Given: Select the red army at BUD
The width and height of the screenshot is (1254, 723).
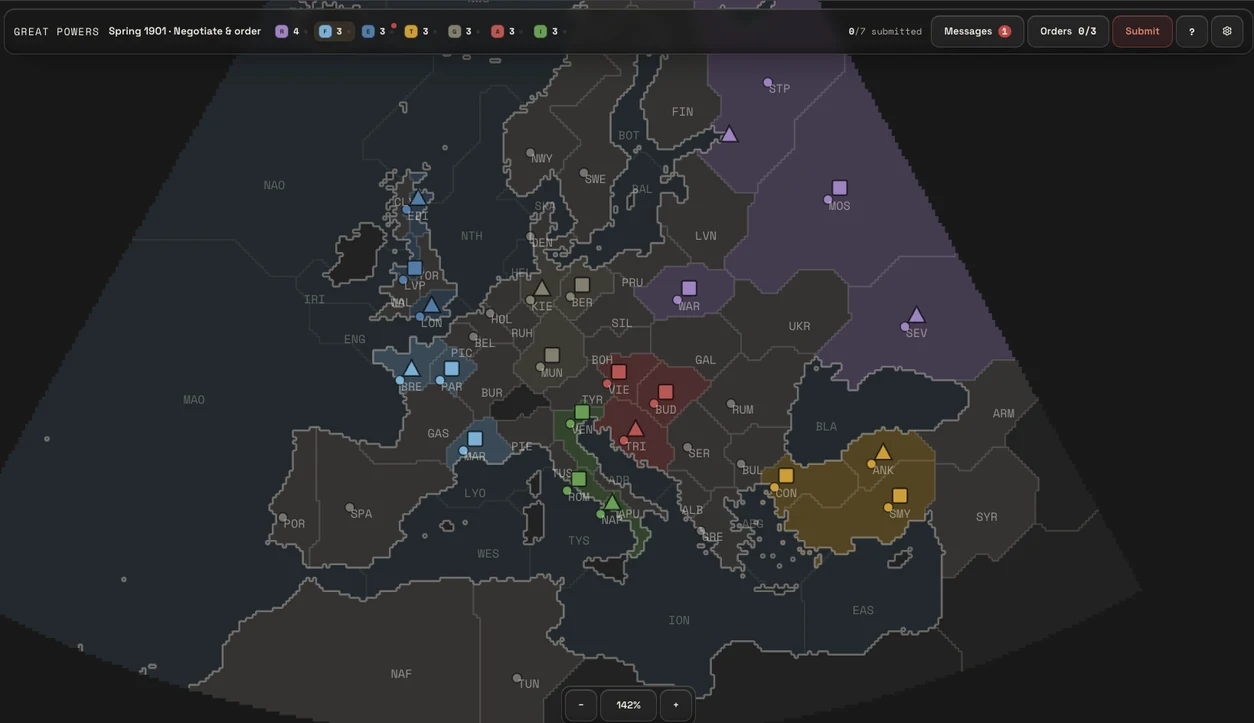Looking at the screenshot, I should (666, 392).
